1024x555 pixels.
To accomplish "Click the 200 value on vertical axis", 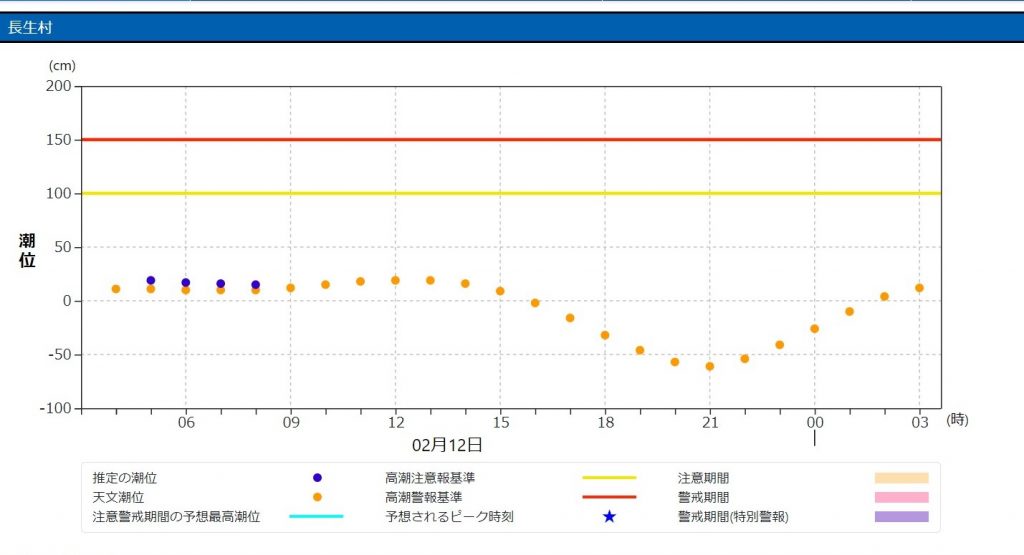I will [x=59, y=86].
